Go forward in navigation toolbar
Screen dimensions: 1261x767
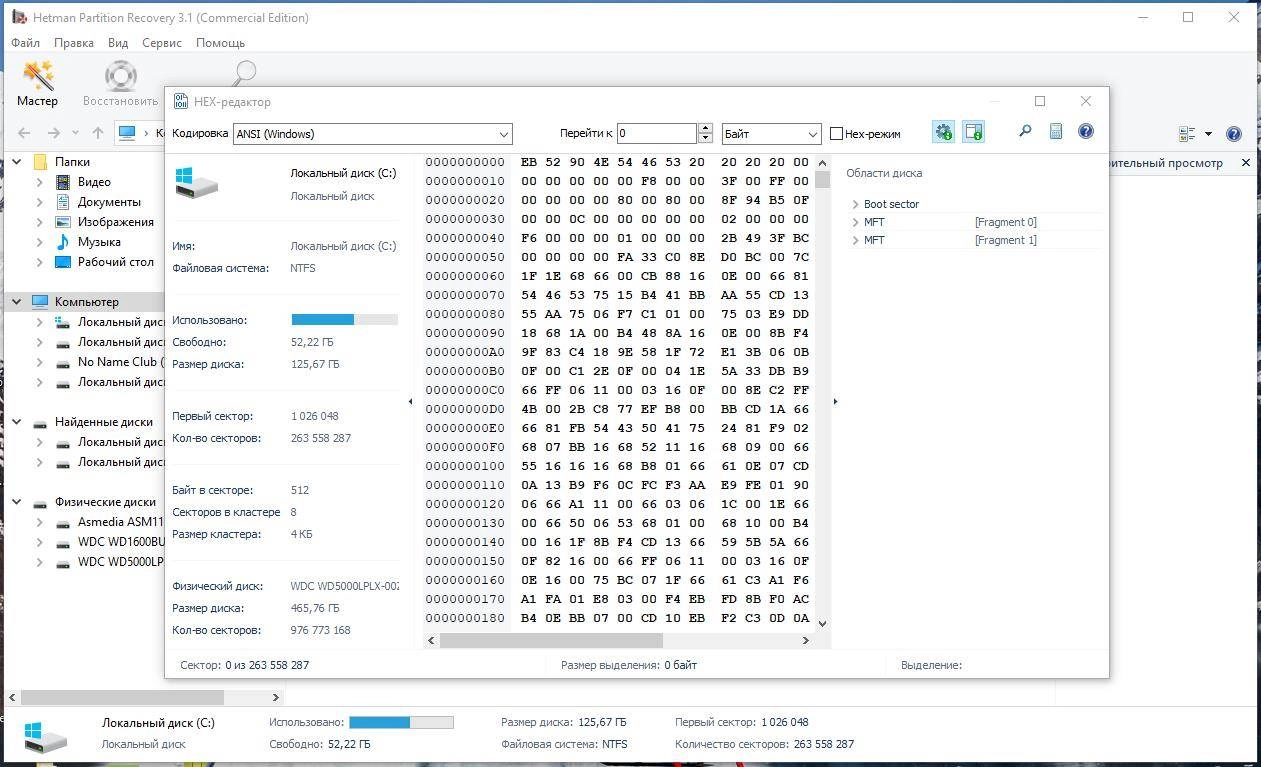54,132
